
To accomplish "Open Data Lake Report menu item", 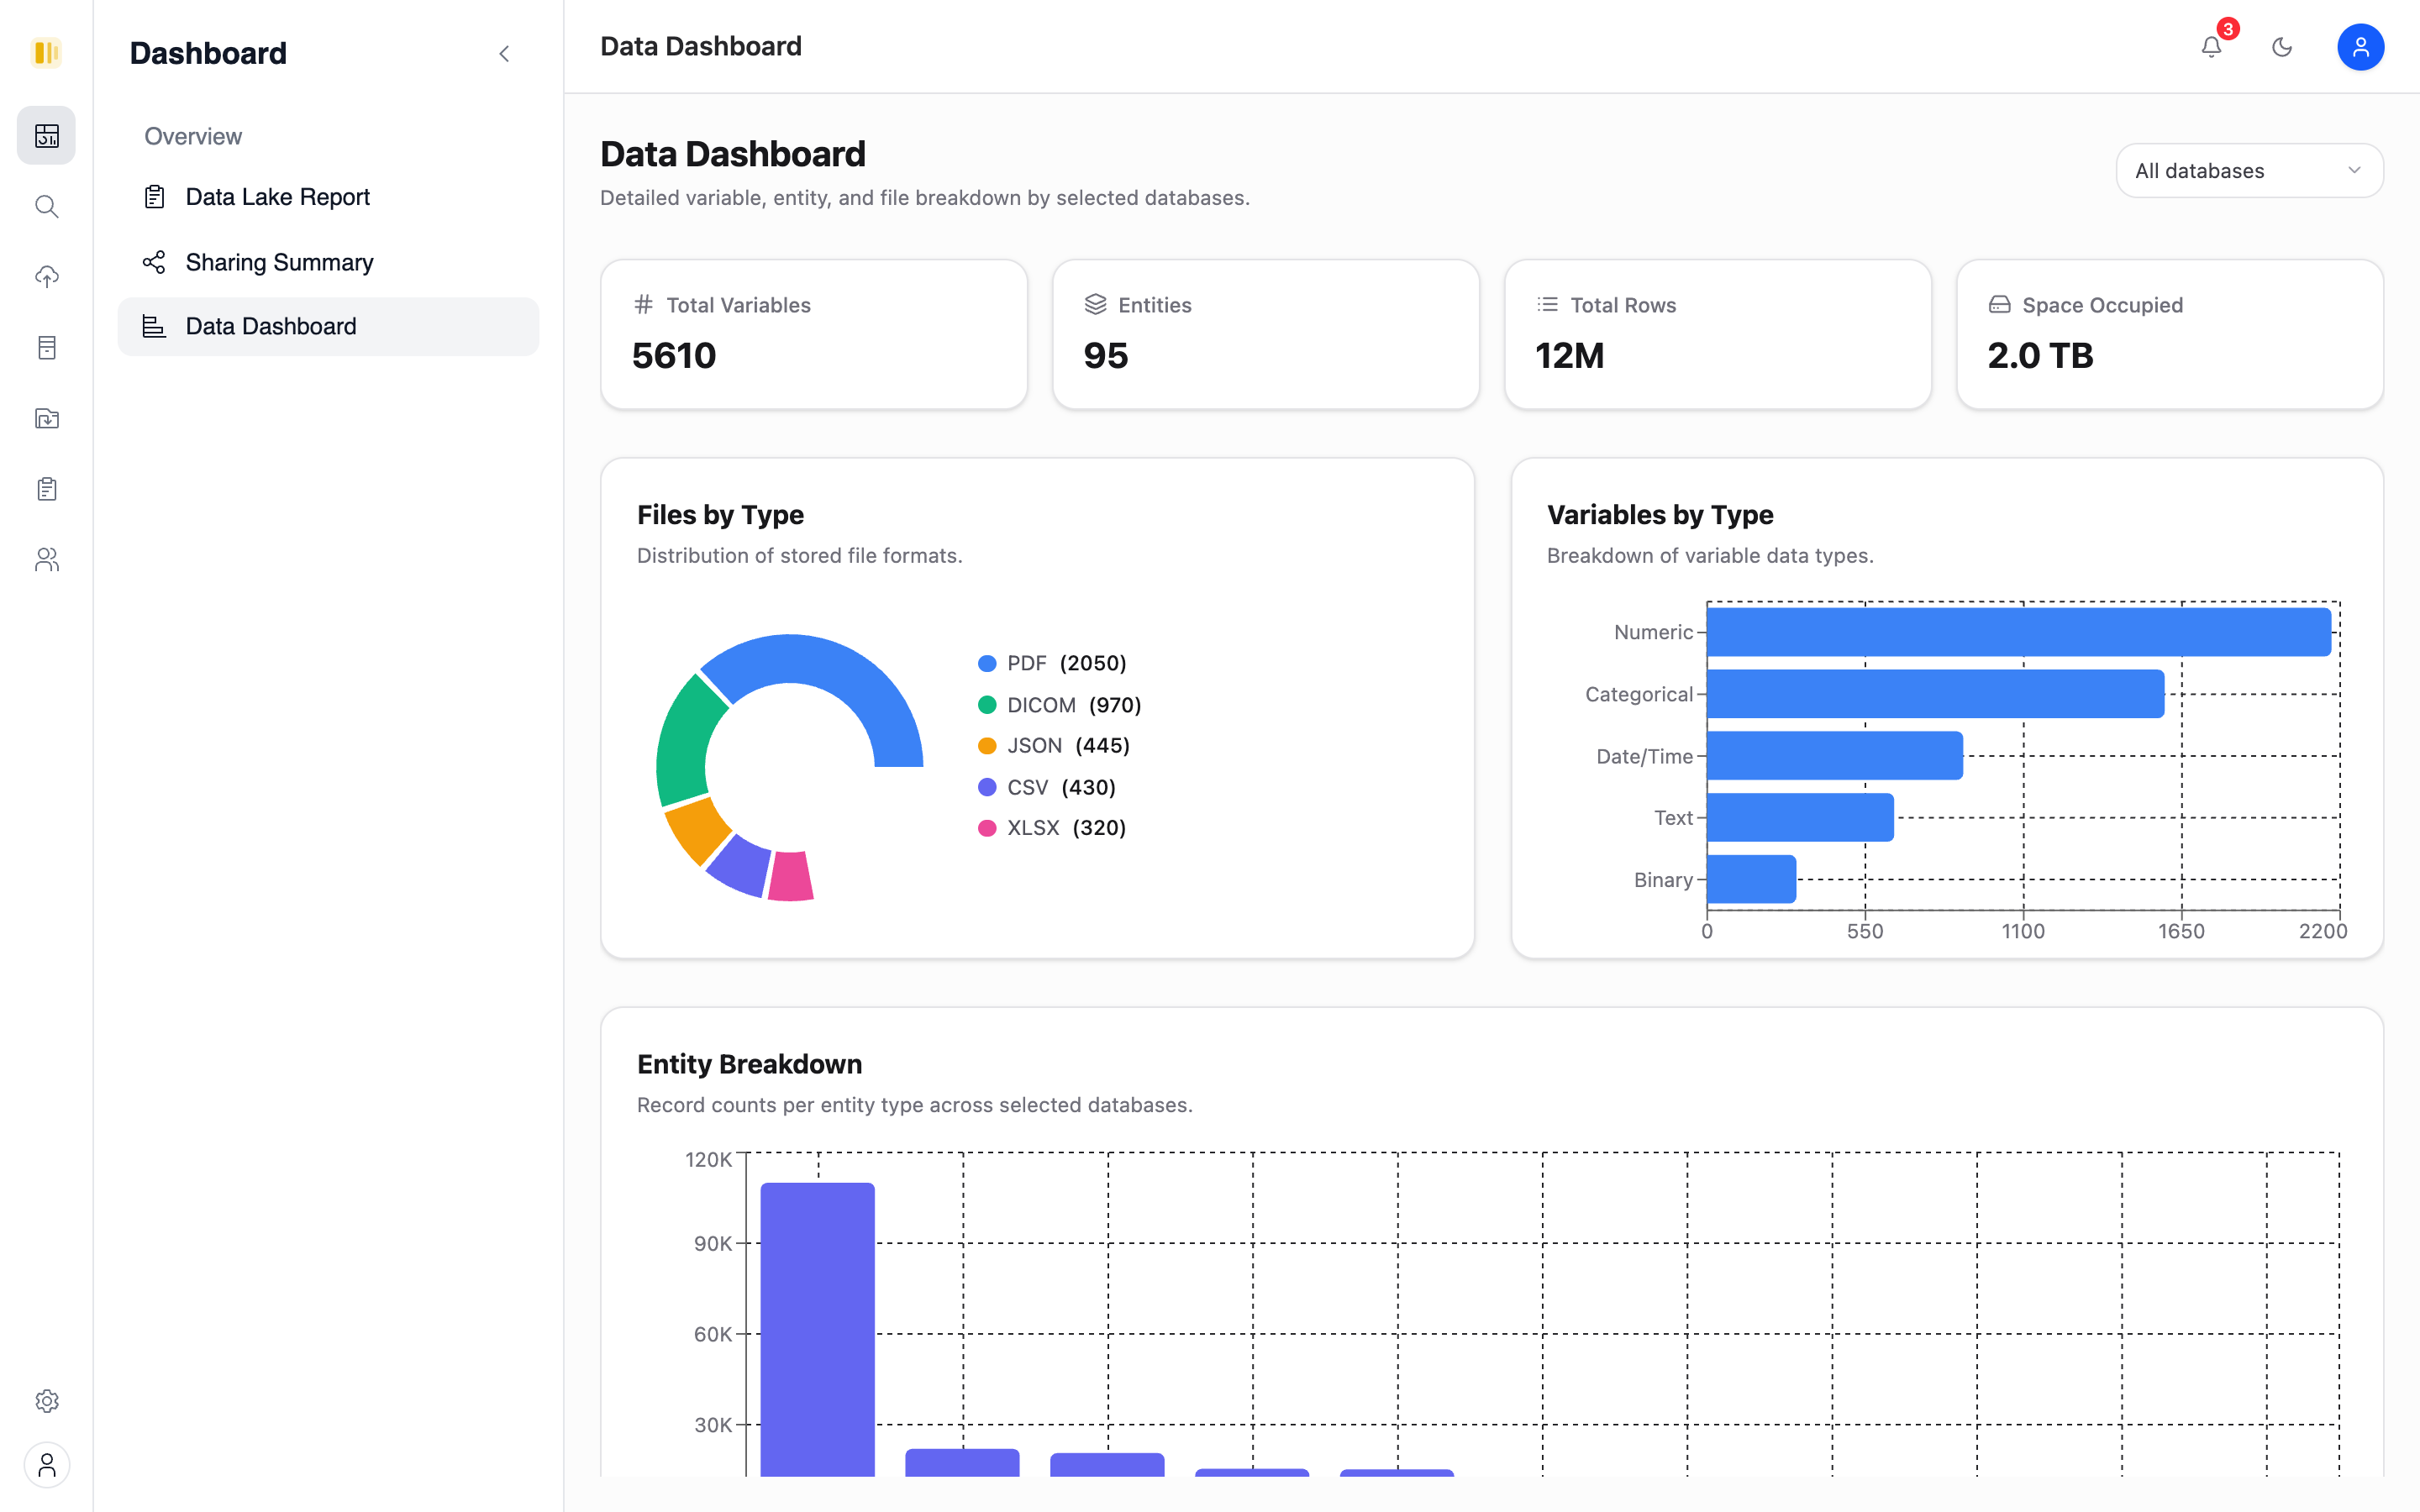I will point(328,197).
